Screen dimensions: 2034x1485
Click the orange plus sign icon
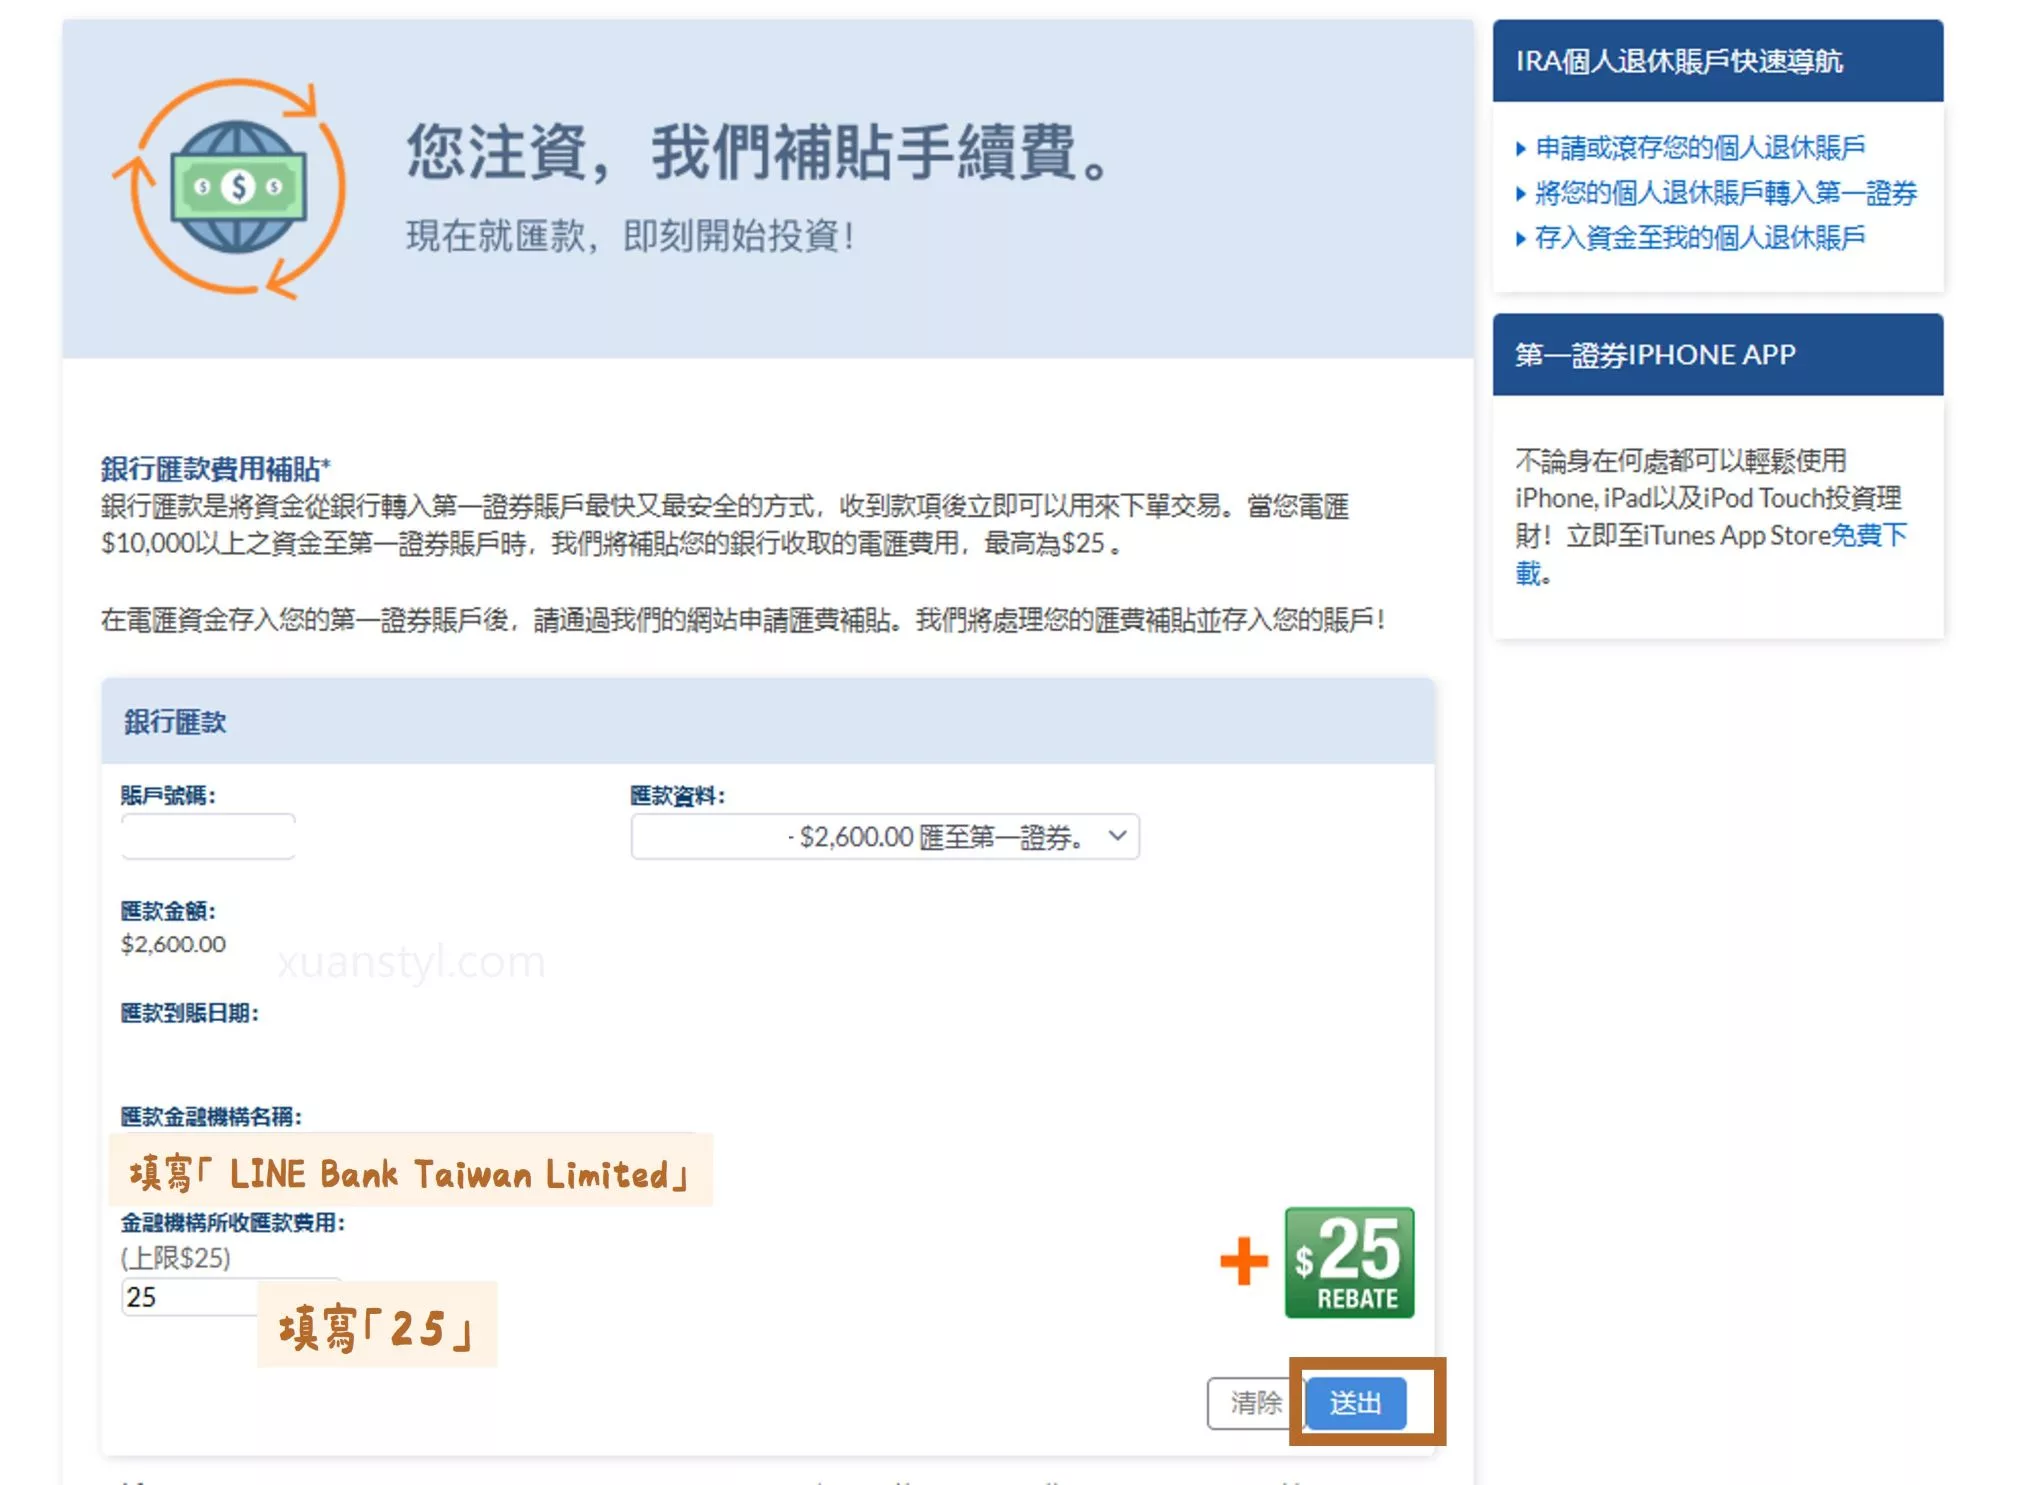[1243, 1261]
